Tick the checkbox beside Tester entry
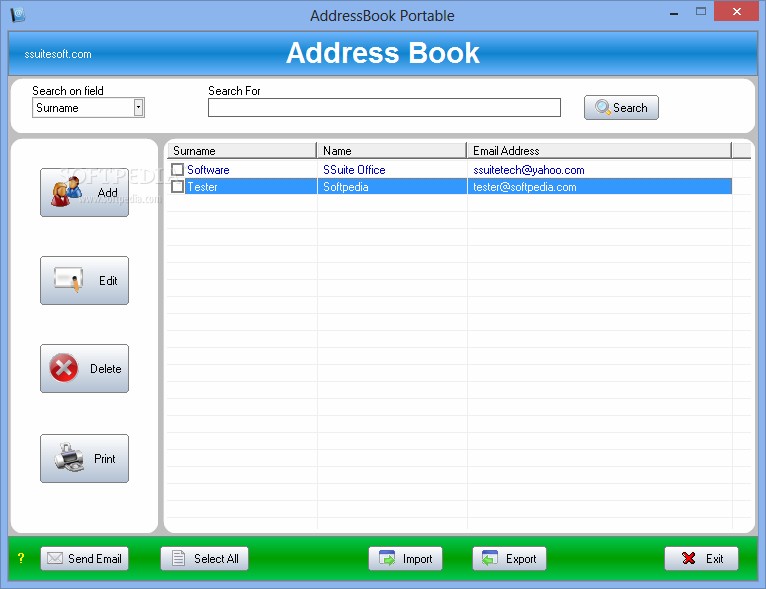The height and width of the screenshot is (589, 766). (177, 187)
